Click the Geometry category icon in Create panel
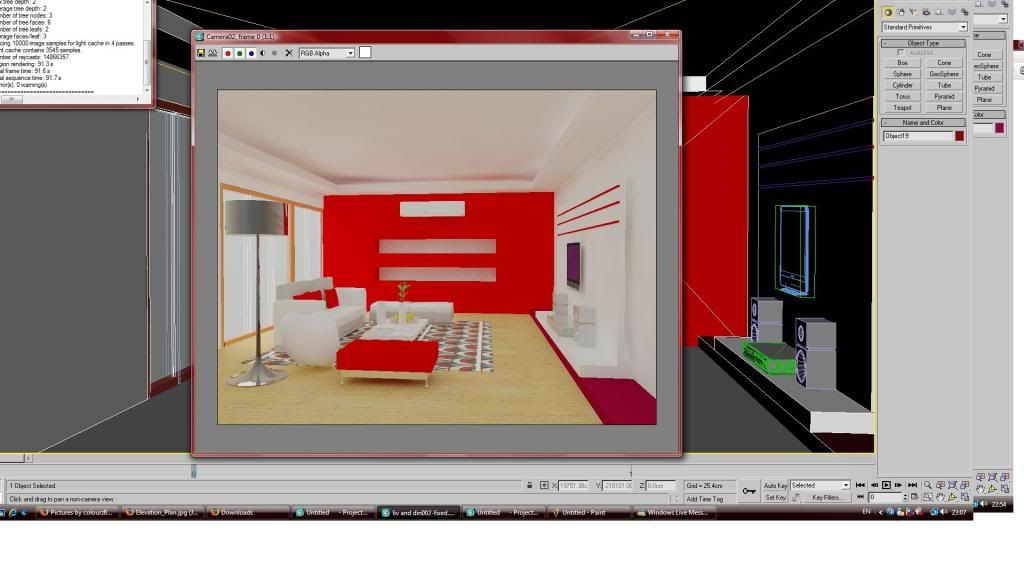Screen dimensions: 1024x576 [x=887, y=12]
